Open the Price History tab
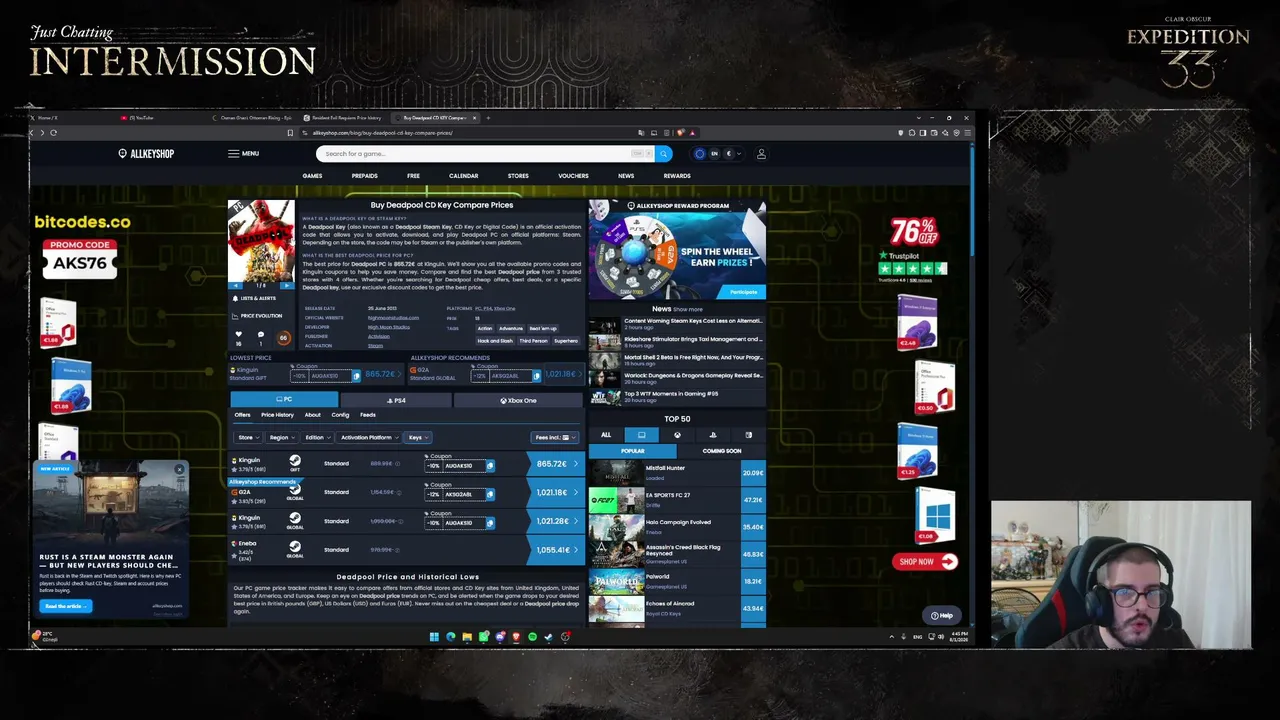The width and height of the screenshot is (1280, 720). point(277,415)
